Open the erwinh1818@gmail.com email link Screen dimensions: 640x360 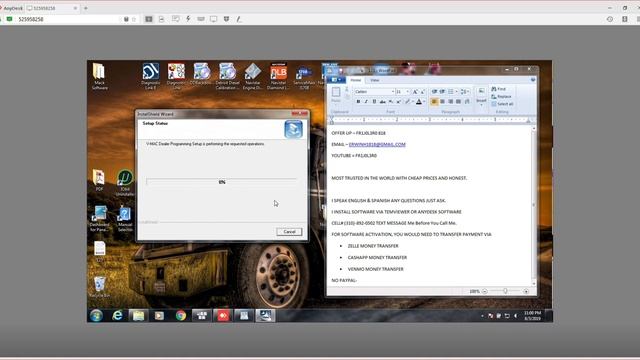coord(377,144)
